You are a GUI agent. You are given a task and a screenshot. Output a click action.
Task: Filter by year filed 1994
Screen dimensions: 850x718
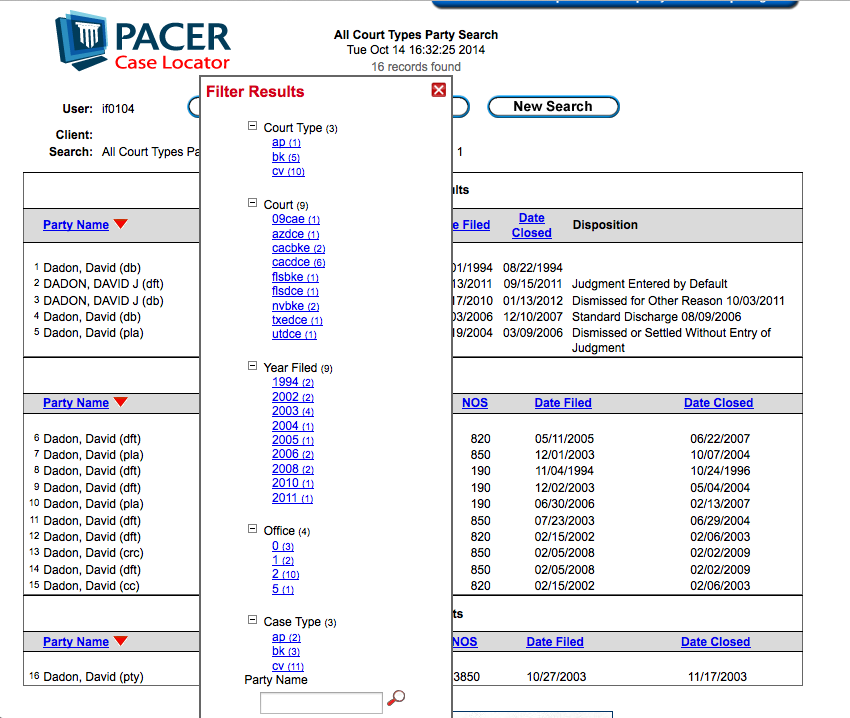point(293,382)
